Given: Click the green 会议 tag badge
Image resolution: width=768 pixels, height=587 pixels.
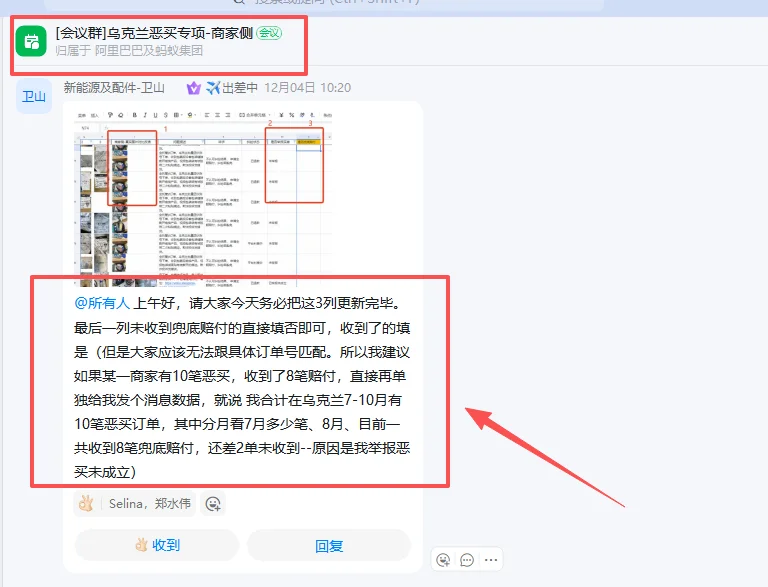Looking at the screenshot, I should 269,33.
